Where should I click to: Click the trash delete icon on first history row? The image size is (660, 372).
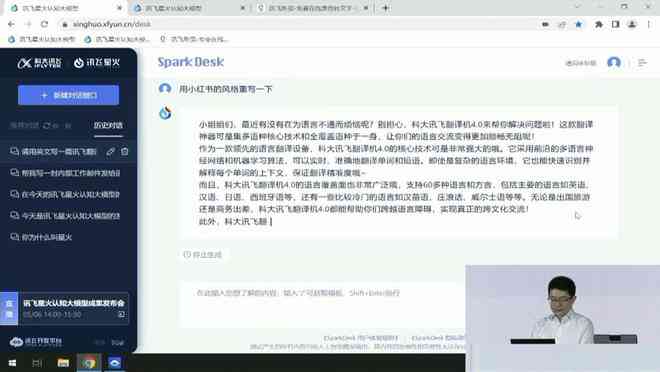(x=125, y=151)
